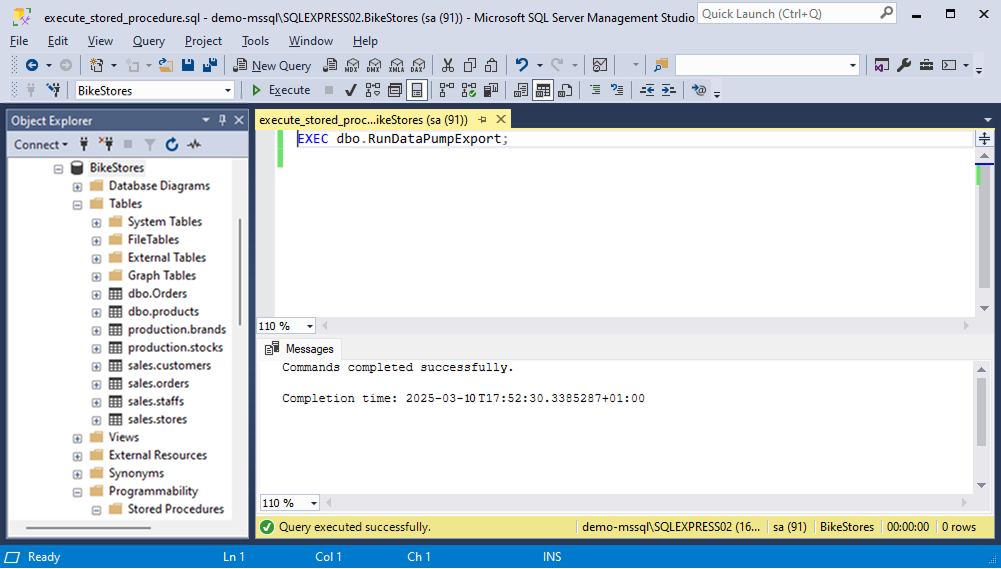Start a DAX query

[x=418, y=65]
